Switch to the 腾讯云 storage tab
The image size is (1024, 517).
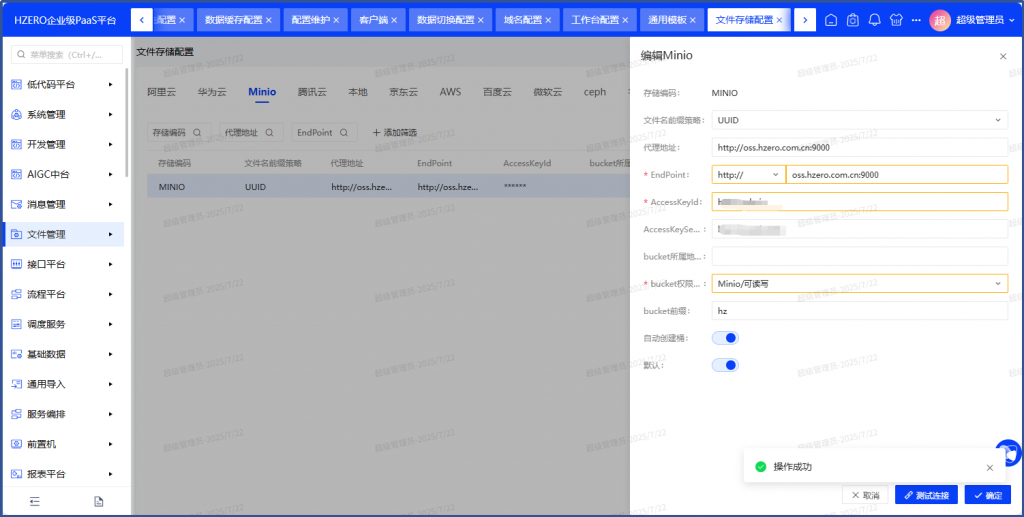312,92
